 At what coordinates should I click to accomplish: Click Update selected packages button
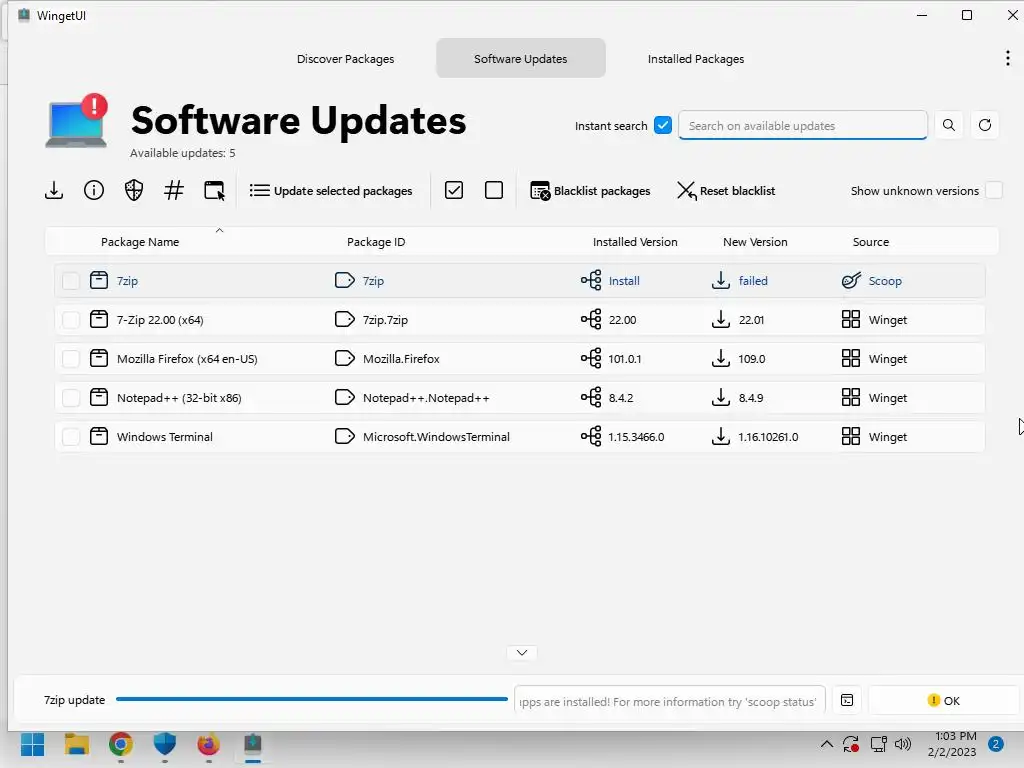(331, 191)
